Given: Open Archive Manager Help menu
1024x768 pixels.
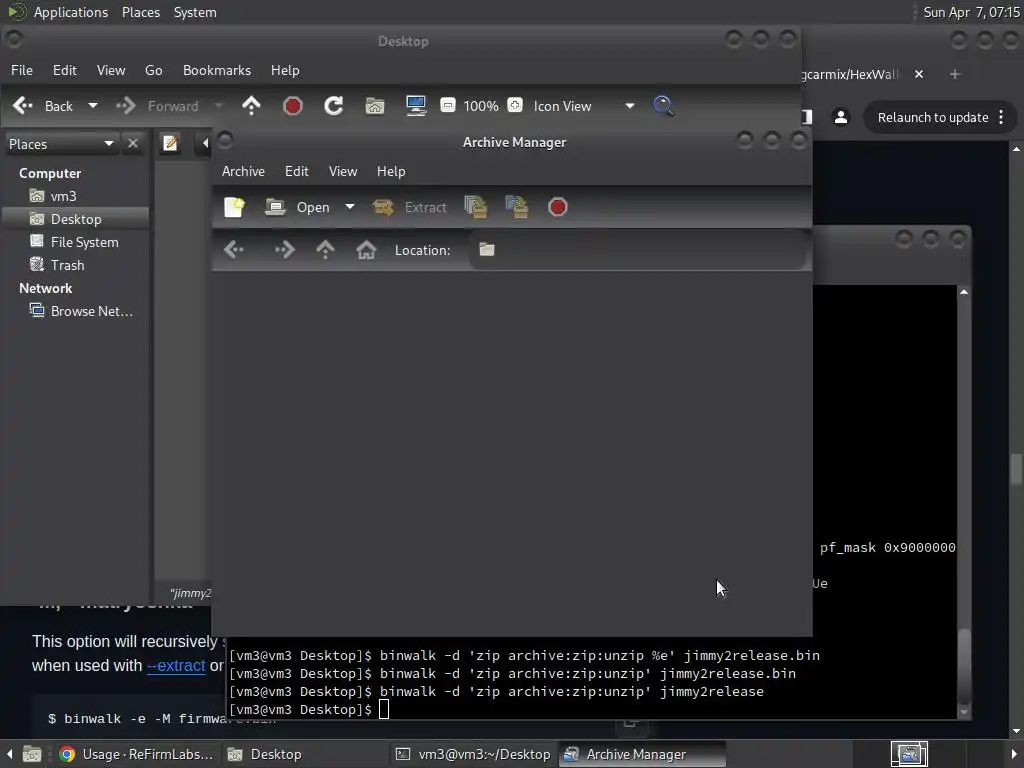Looking at the screenshot, I should pyautogui.click(x=391, y=171).
